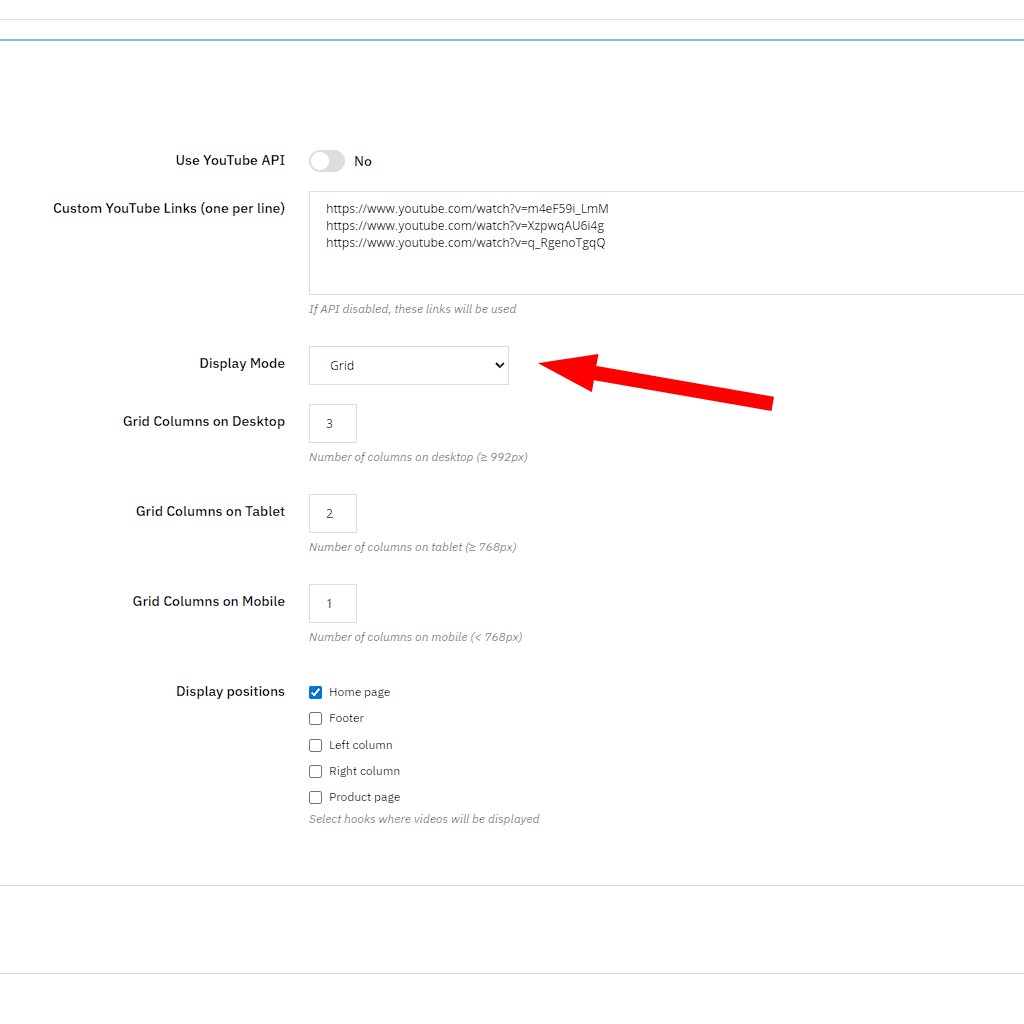Viewport: 1024px width, 1024px height.
Task: Check the Left column option
Action: (x=315, y=745)
